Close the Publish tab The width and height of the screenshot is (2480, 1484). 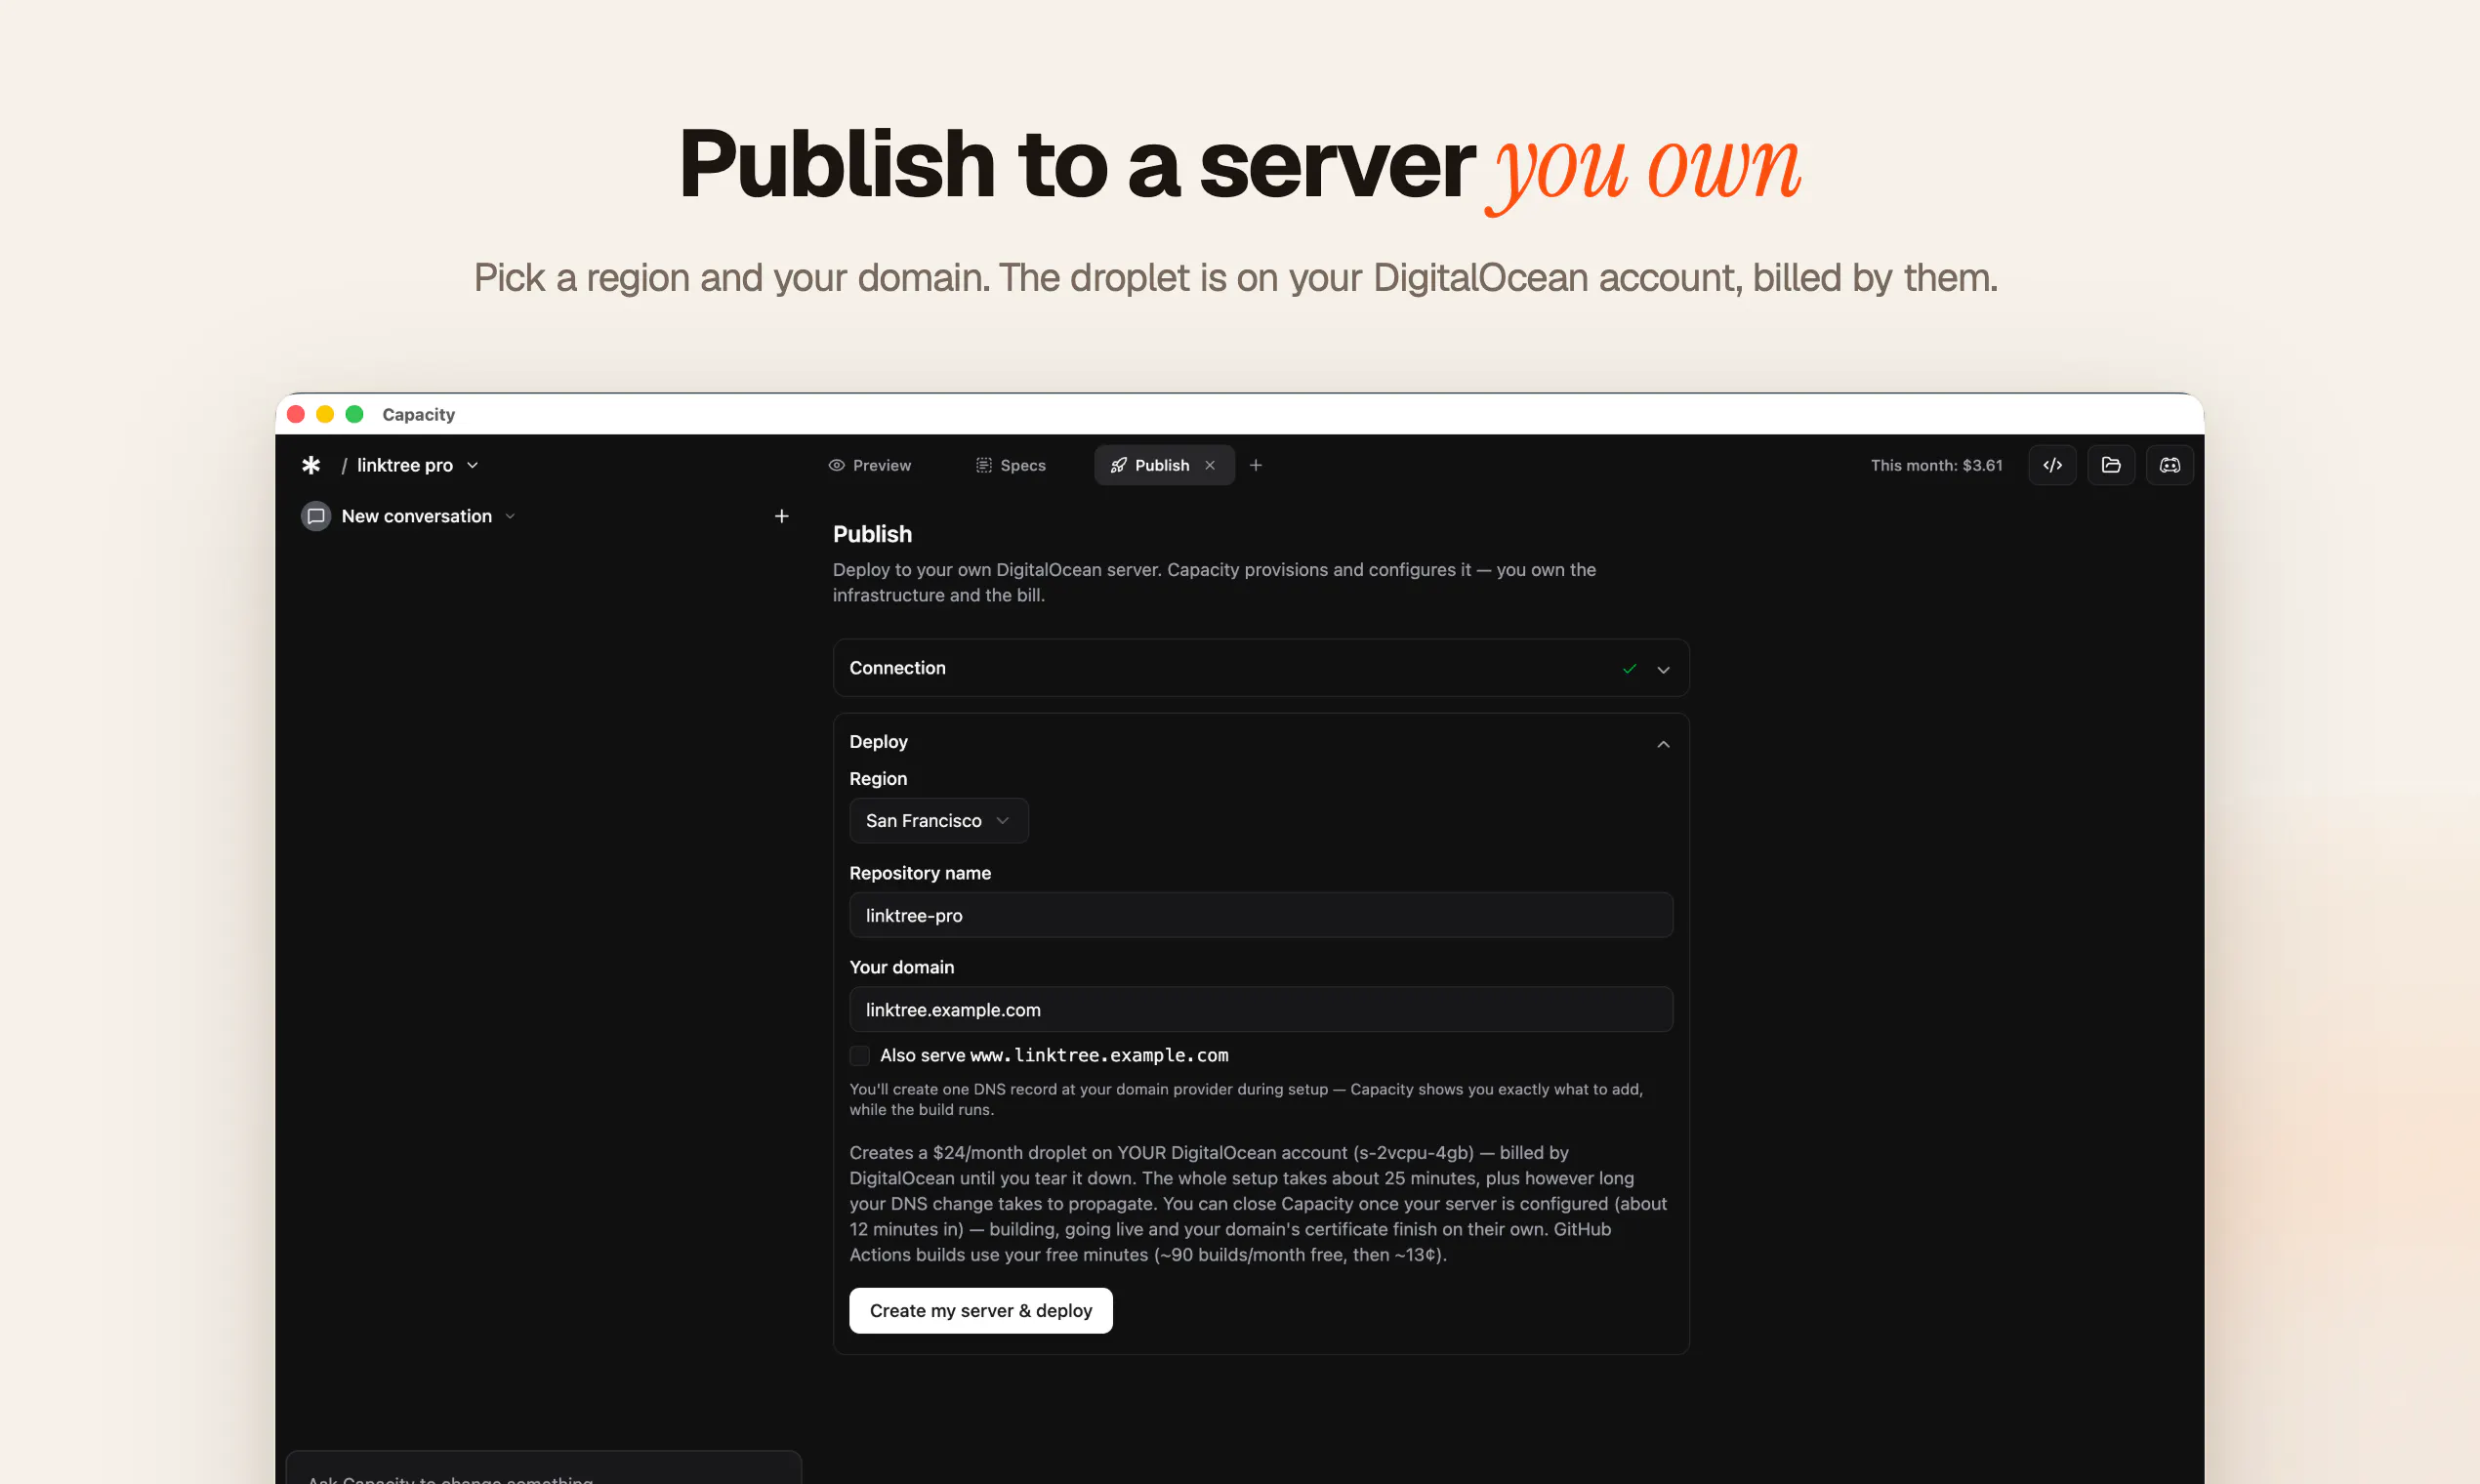tap(1210, 465)
